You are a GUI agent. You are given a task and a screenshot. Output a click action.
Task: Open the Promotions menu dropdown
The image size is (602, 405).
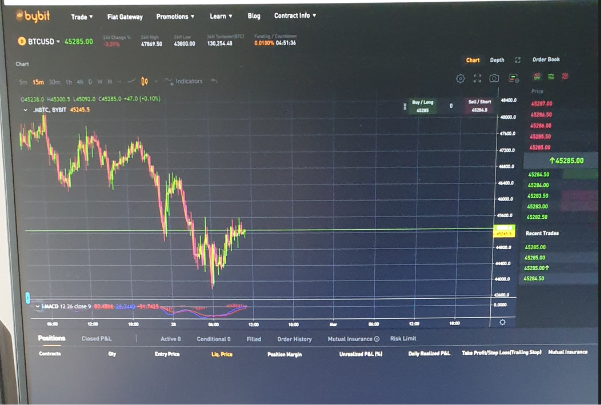coord(175,17)
